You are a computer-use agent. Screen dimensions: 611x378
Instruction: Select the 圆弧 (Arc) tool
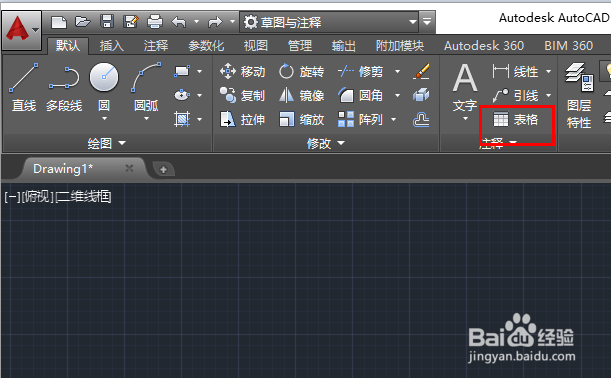146,87
